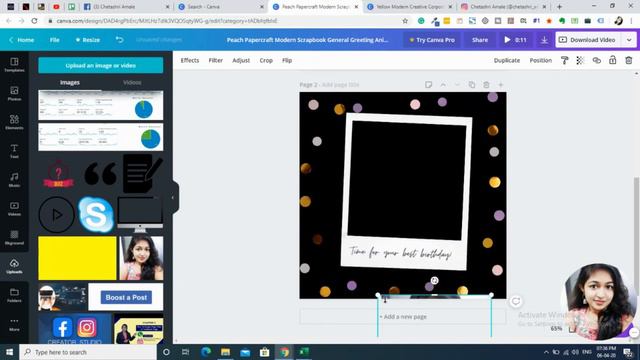Open the Filter option

tap(216, 60)
